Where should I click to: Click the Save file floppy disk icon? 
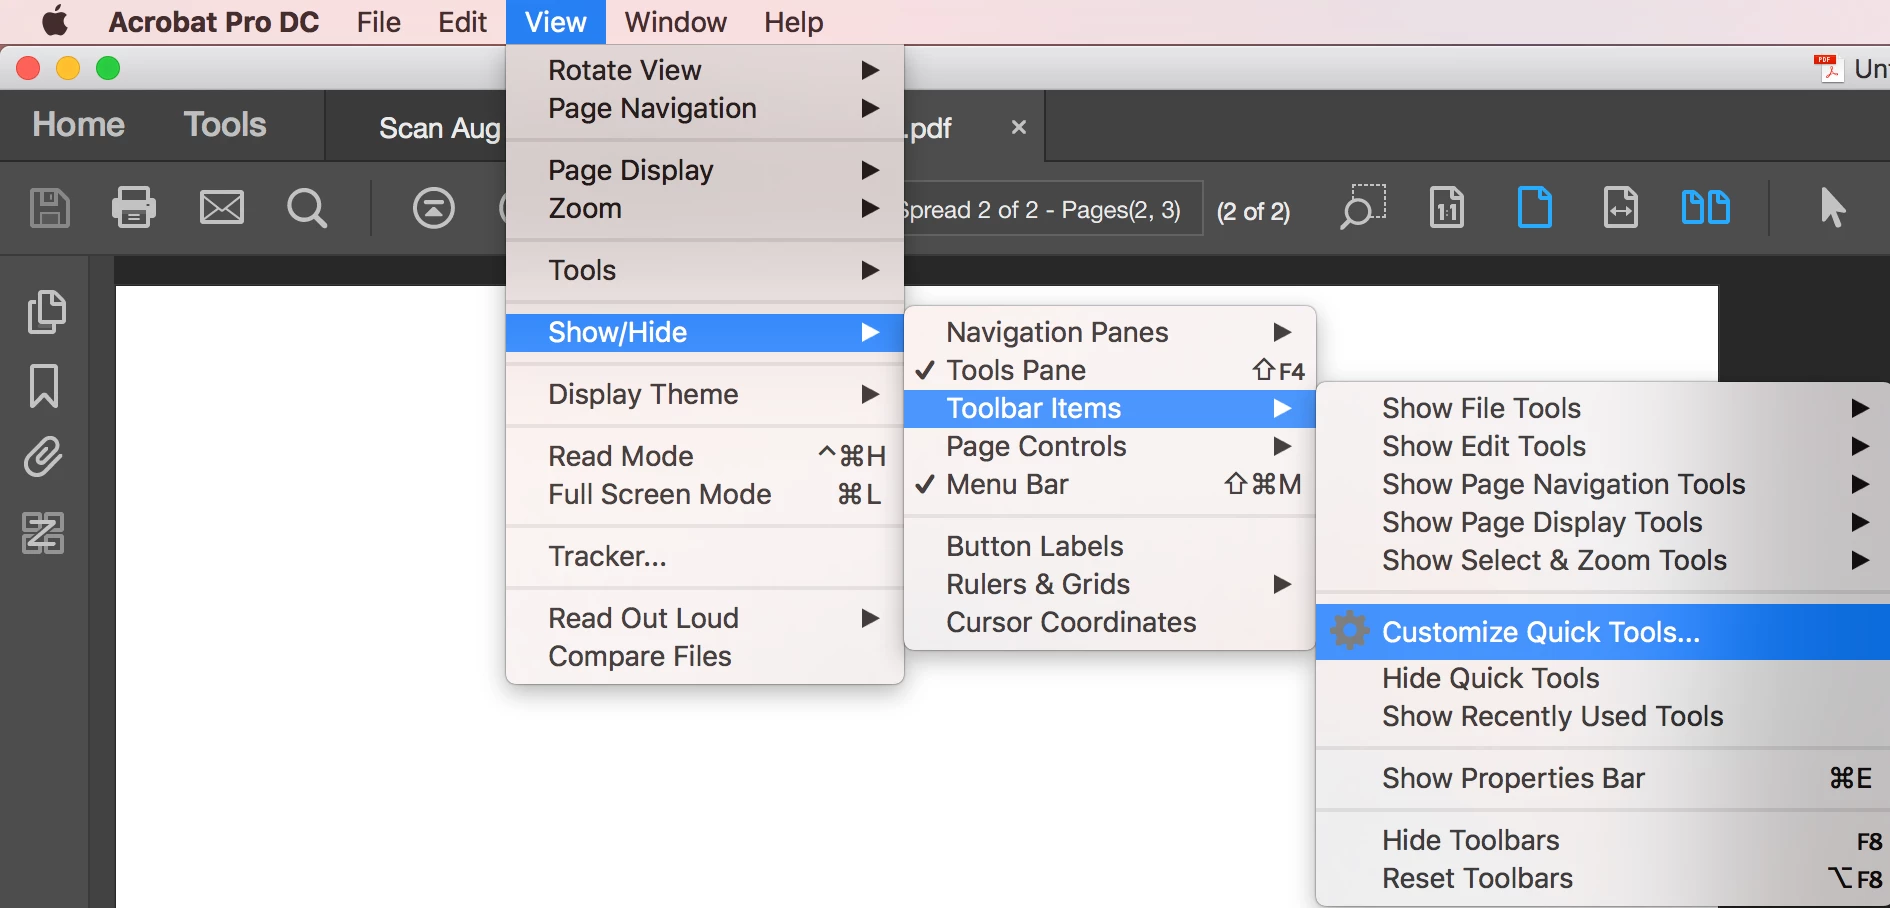49,208
